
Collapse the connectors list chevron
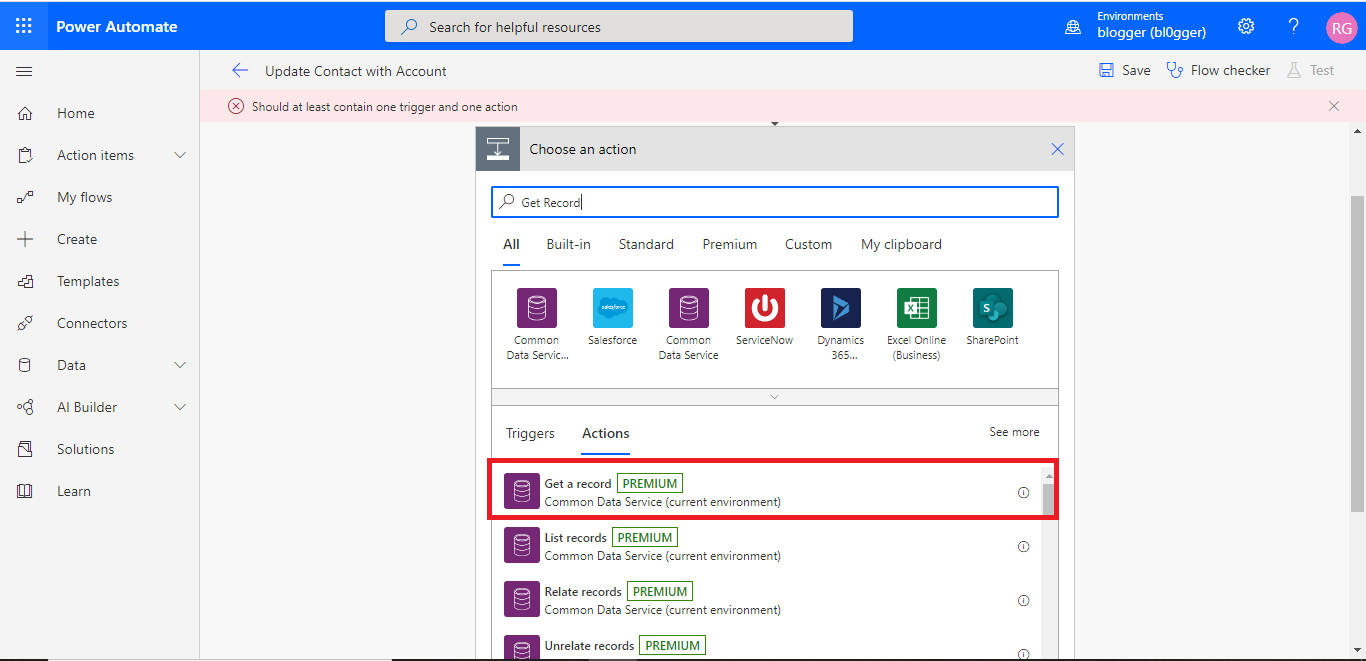pyautogui.click(x=775, y=397)
